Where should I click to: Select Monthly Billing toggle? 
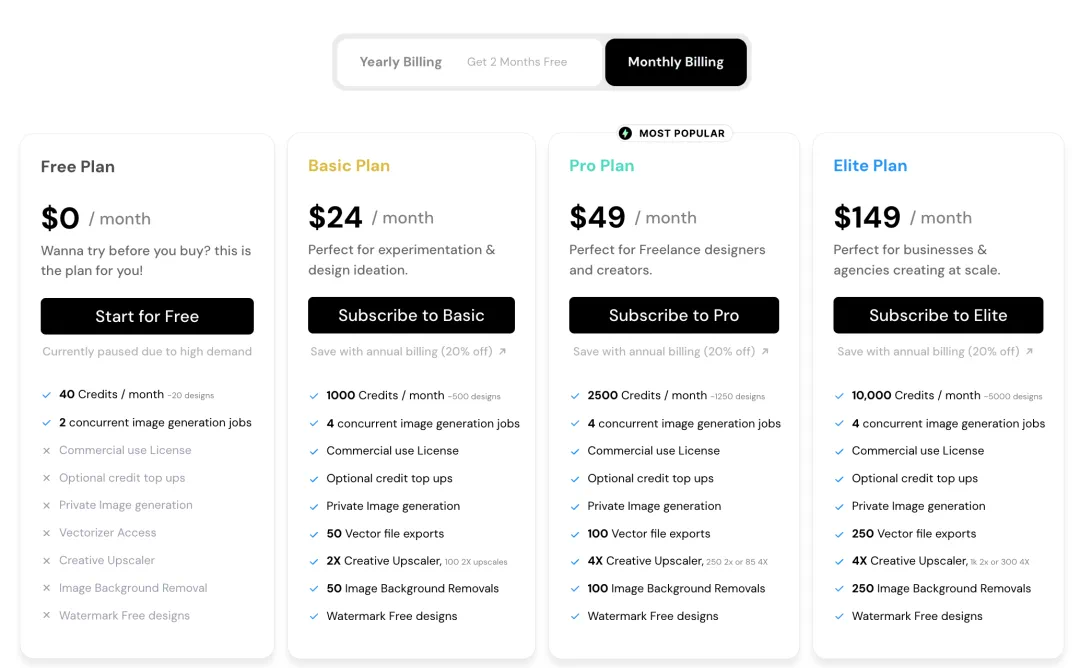675,62
